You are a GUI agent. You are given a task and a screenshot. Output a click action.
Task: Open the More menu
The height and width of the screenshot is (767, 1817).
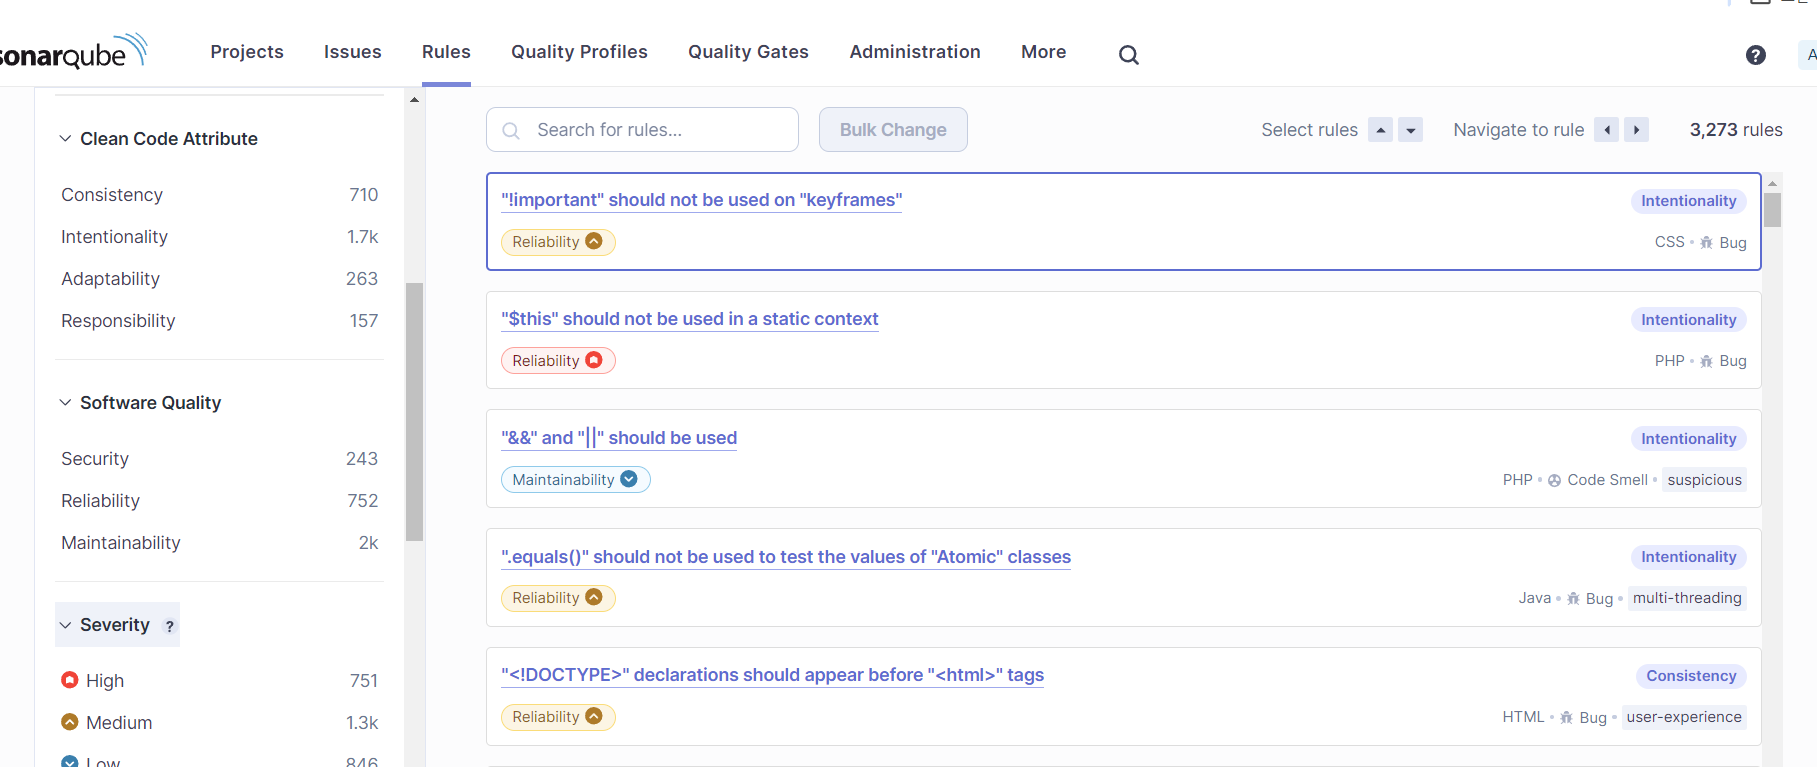coord(1043,52)
